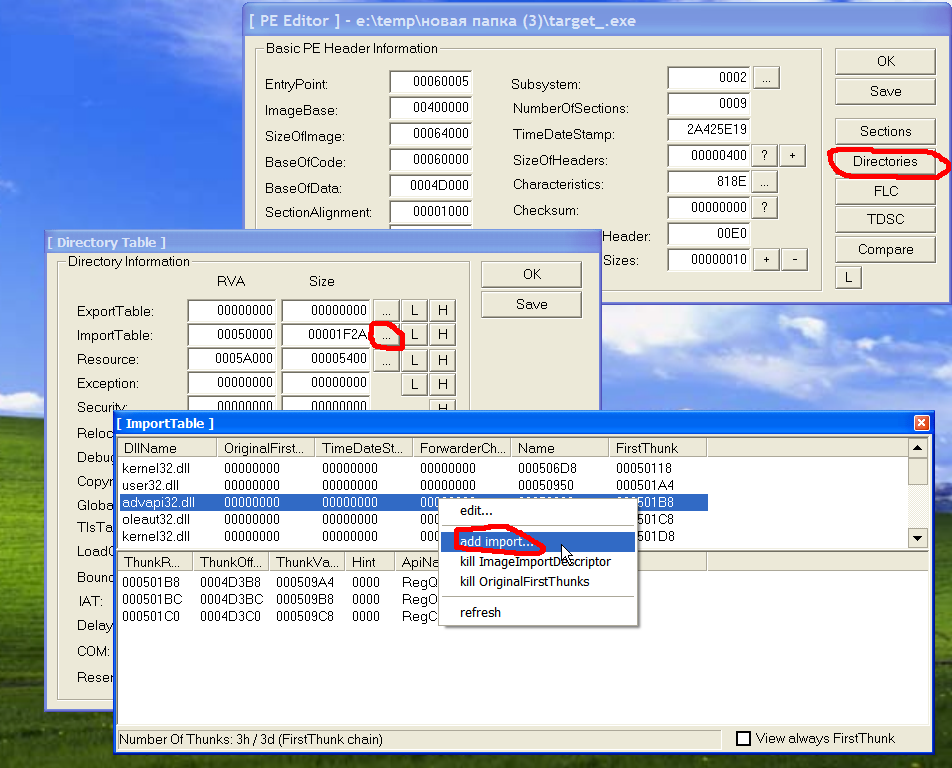Click the '?' button beside the Checksum field
The width and height of the screenshot is (952, 768).
766,207
